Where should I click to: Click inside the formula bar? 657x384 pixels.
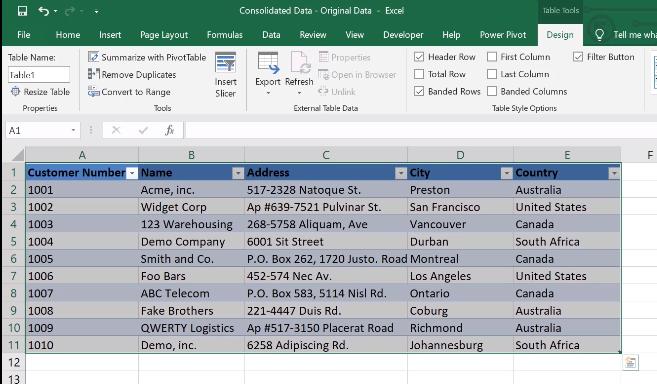(x=420, y=130)
